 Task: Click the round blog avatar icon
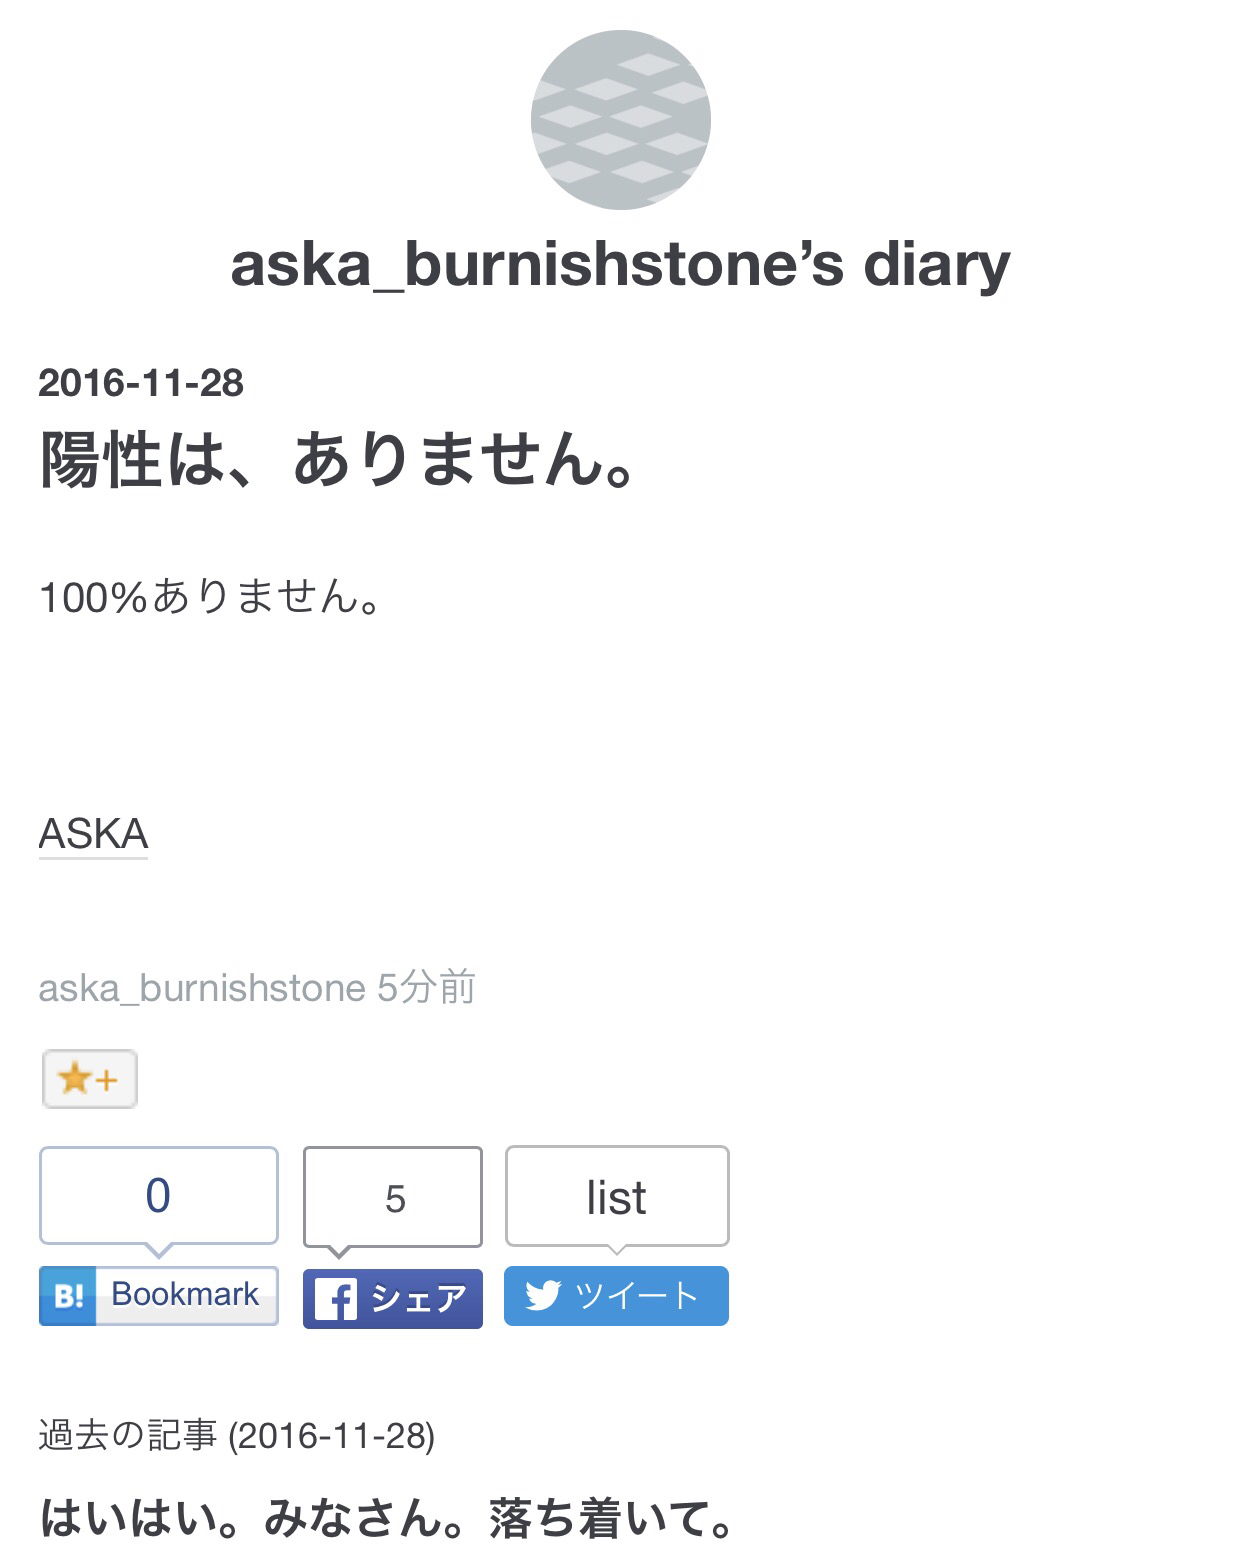coord(620,119)
